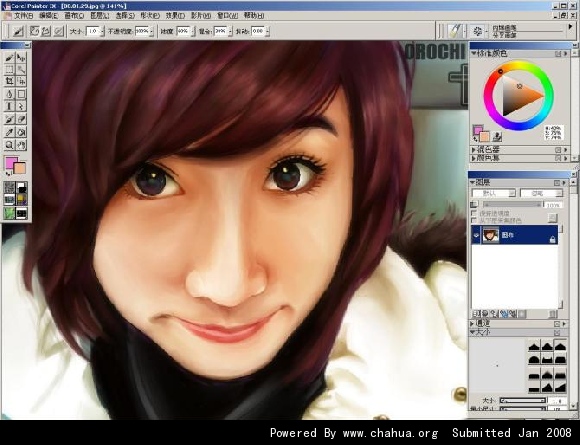This screenshot has height=445, width=580.
Task: Click the clone color stamp icon
Action: pos(498,136)
